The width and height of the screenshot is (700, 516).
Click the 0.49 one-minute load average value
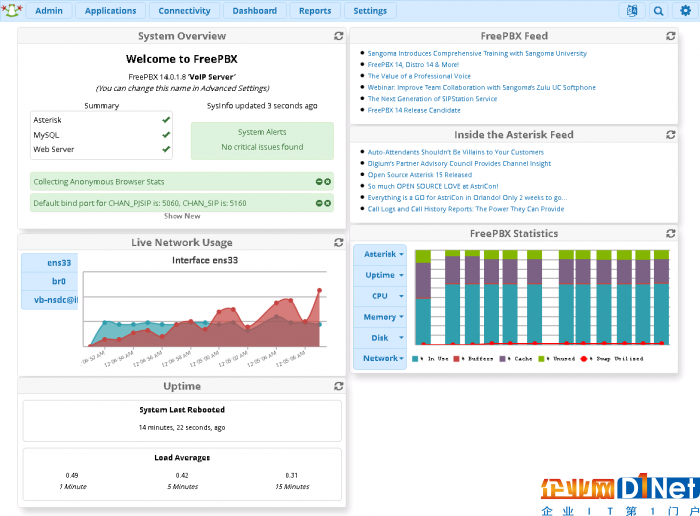[x=72, y=475]
